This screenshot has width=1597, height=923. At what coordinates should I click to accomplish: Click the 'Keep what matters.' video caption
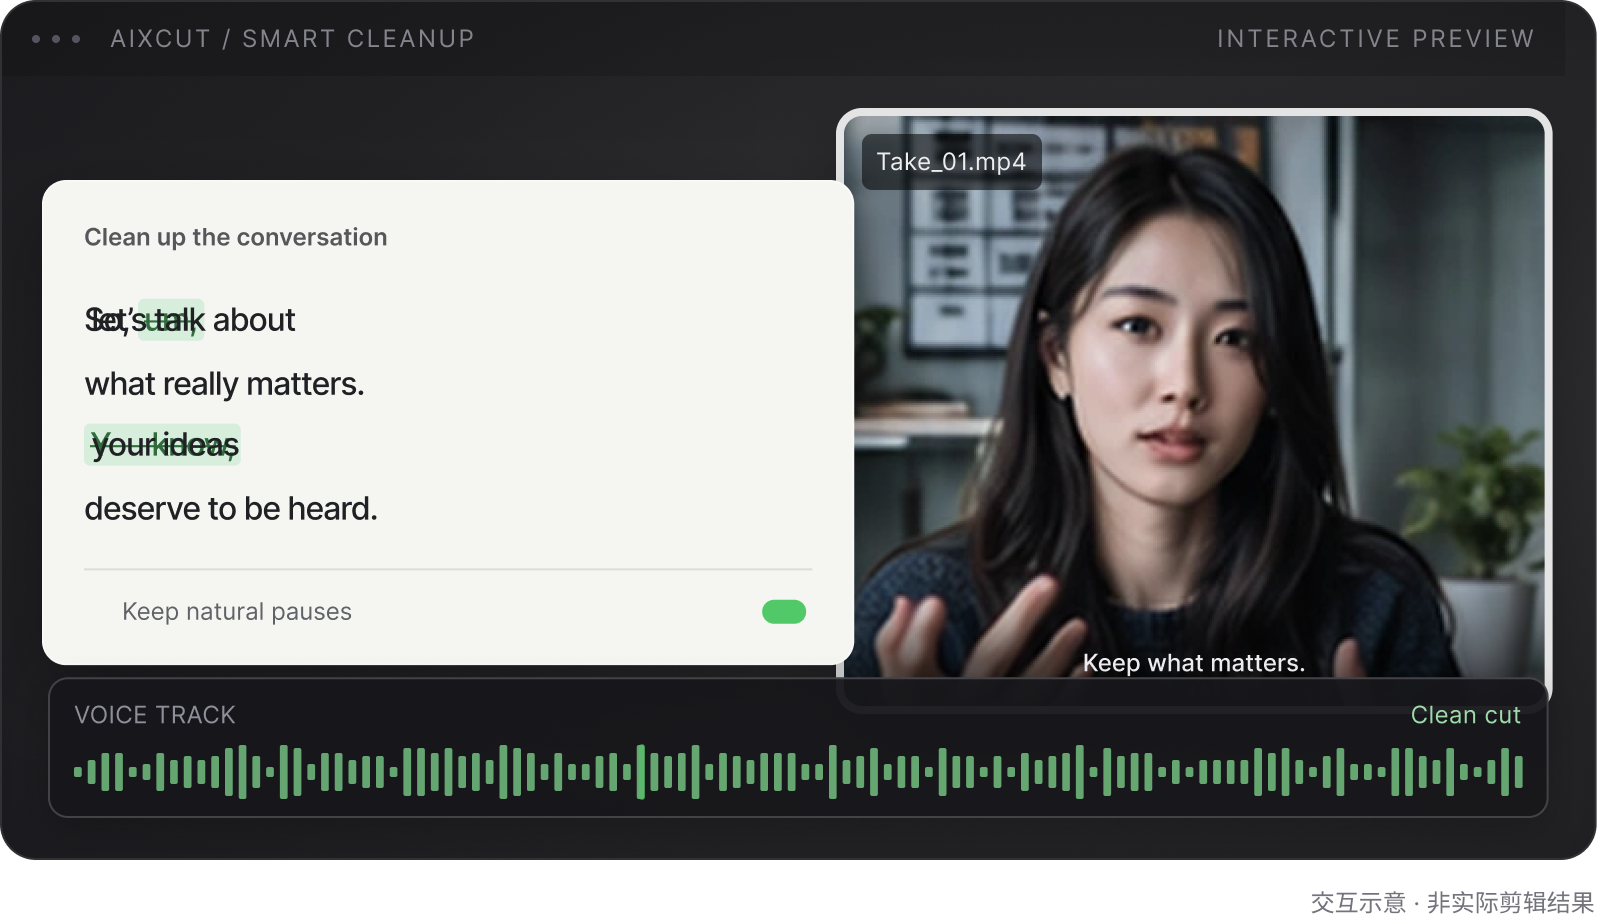click(x=1194, y=663)
